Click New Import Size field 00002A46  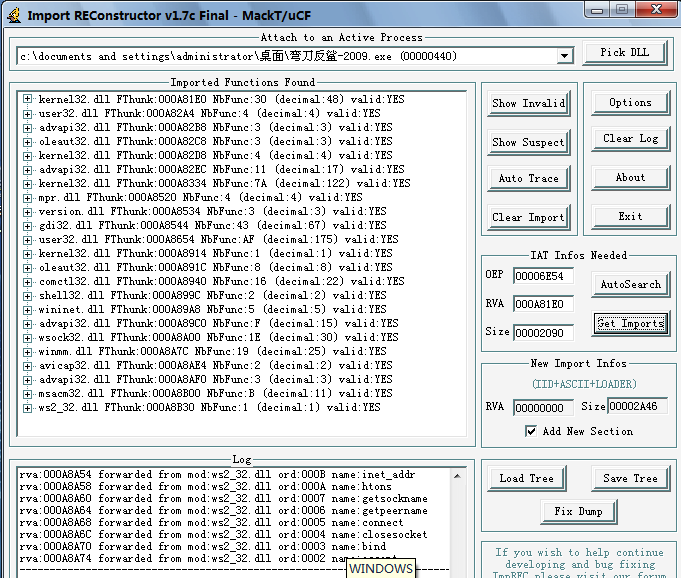[x=637, y=406]
